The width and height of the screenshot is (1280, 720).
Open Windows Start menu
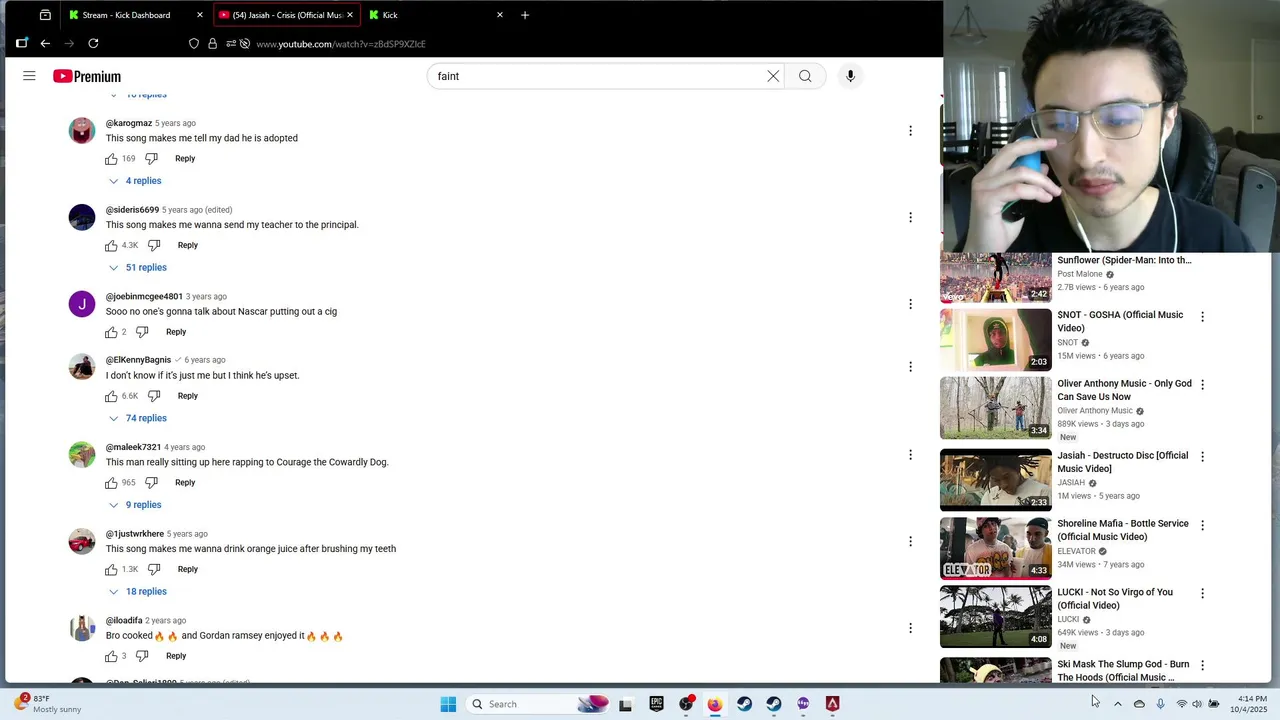(x=448, y=704)
